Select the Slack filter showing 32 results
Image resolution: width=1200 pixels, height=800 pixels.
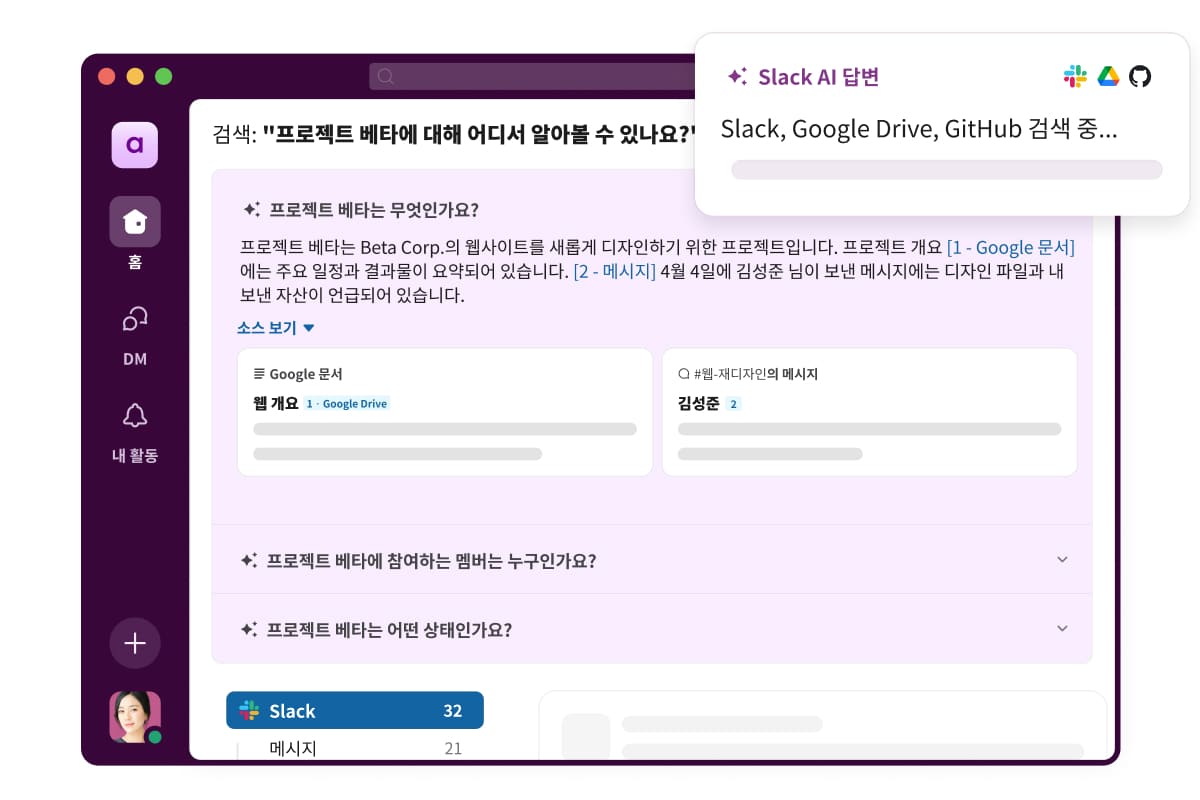coord(355,711)
